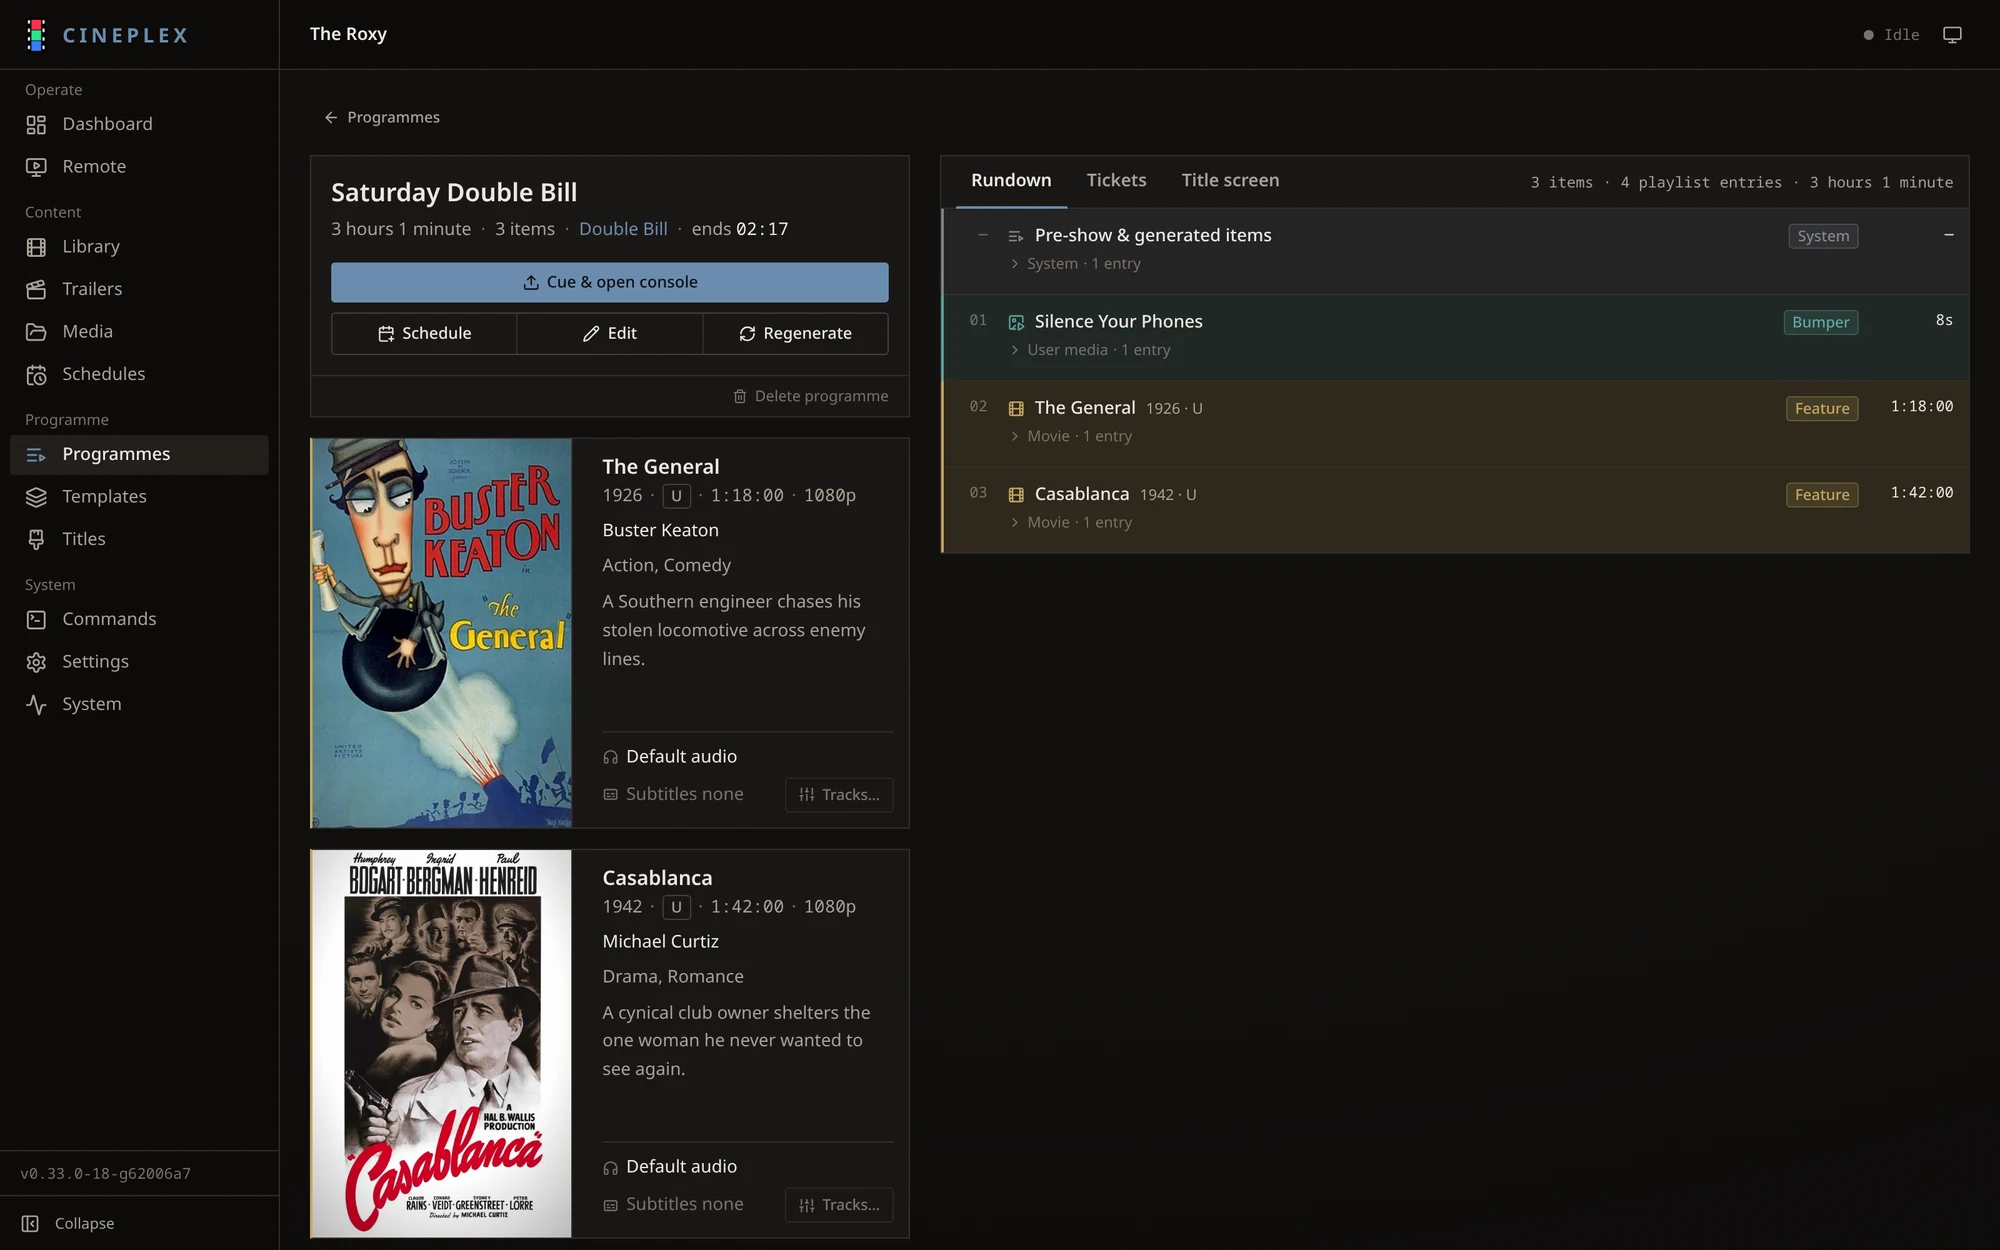Click the 1:42:00 duration in rundown
The image size is (2000, 1250).
(1921, 493)
